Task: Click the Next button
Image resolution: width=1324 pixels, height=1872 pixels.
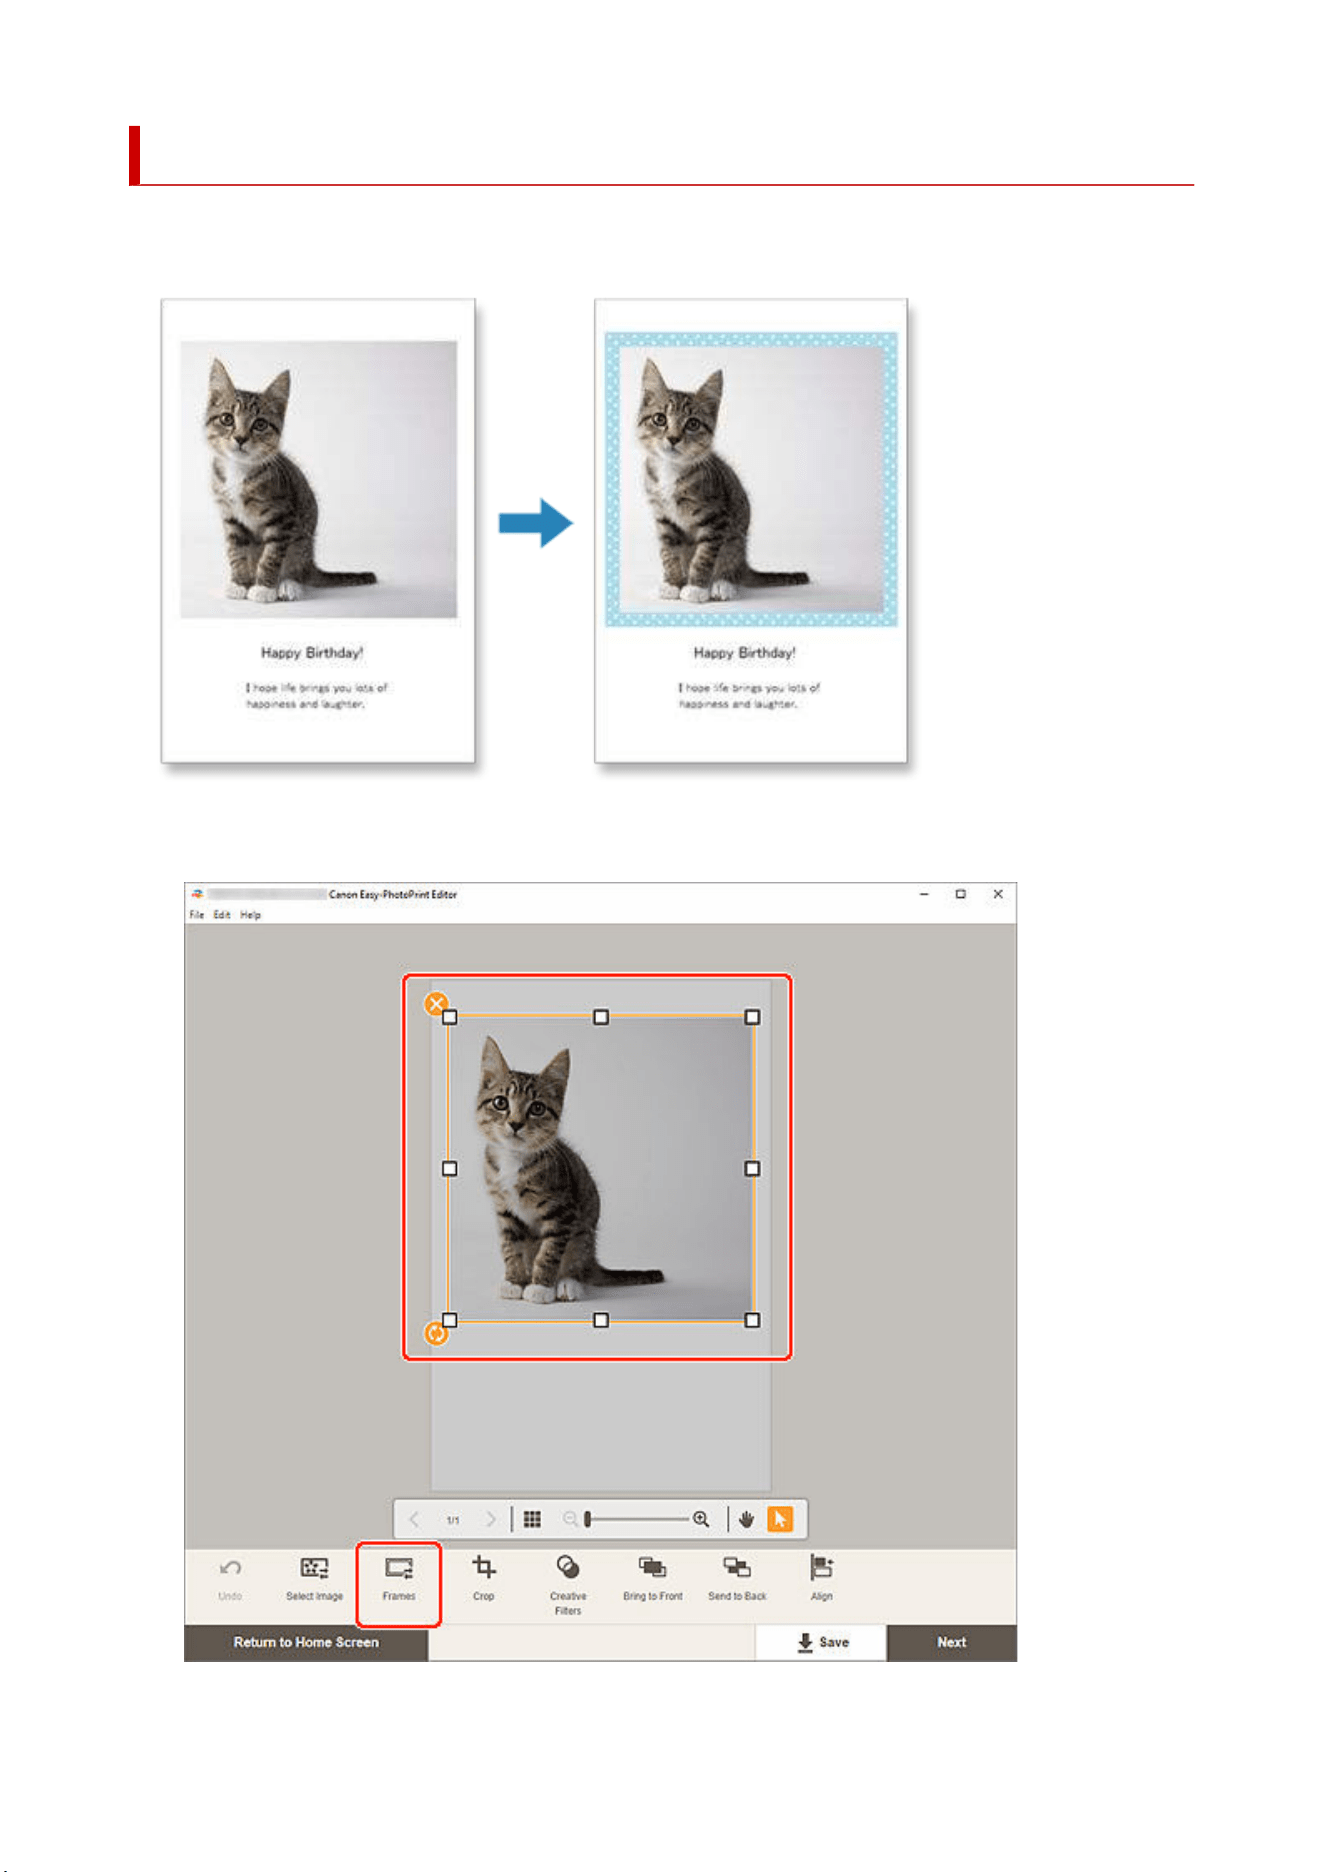Action: [952, 1643]
